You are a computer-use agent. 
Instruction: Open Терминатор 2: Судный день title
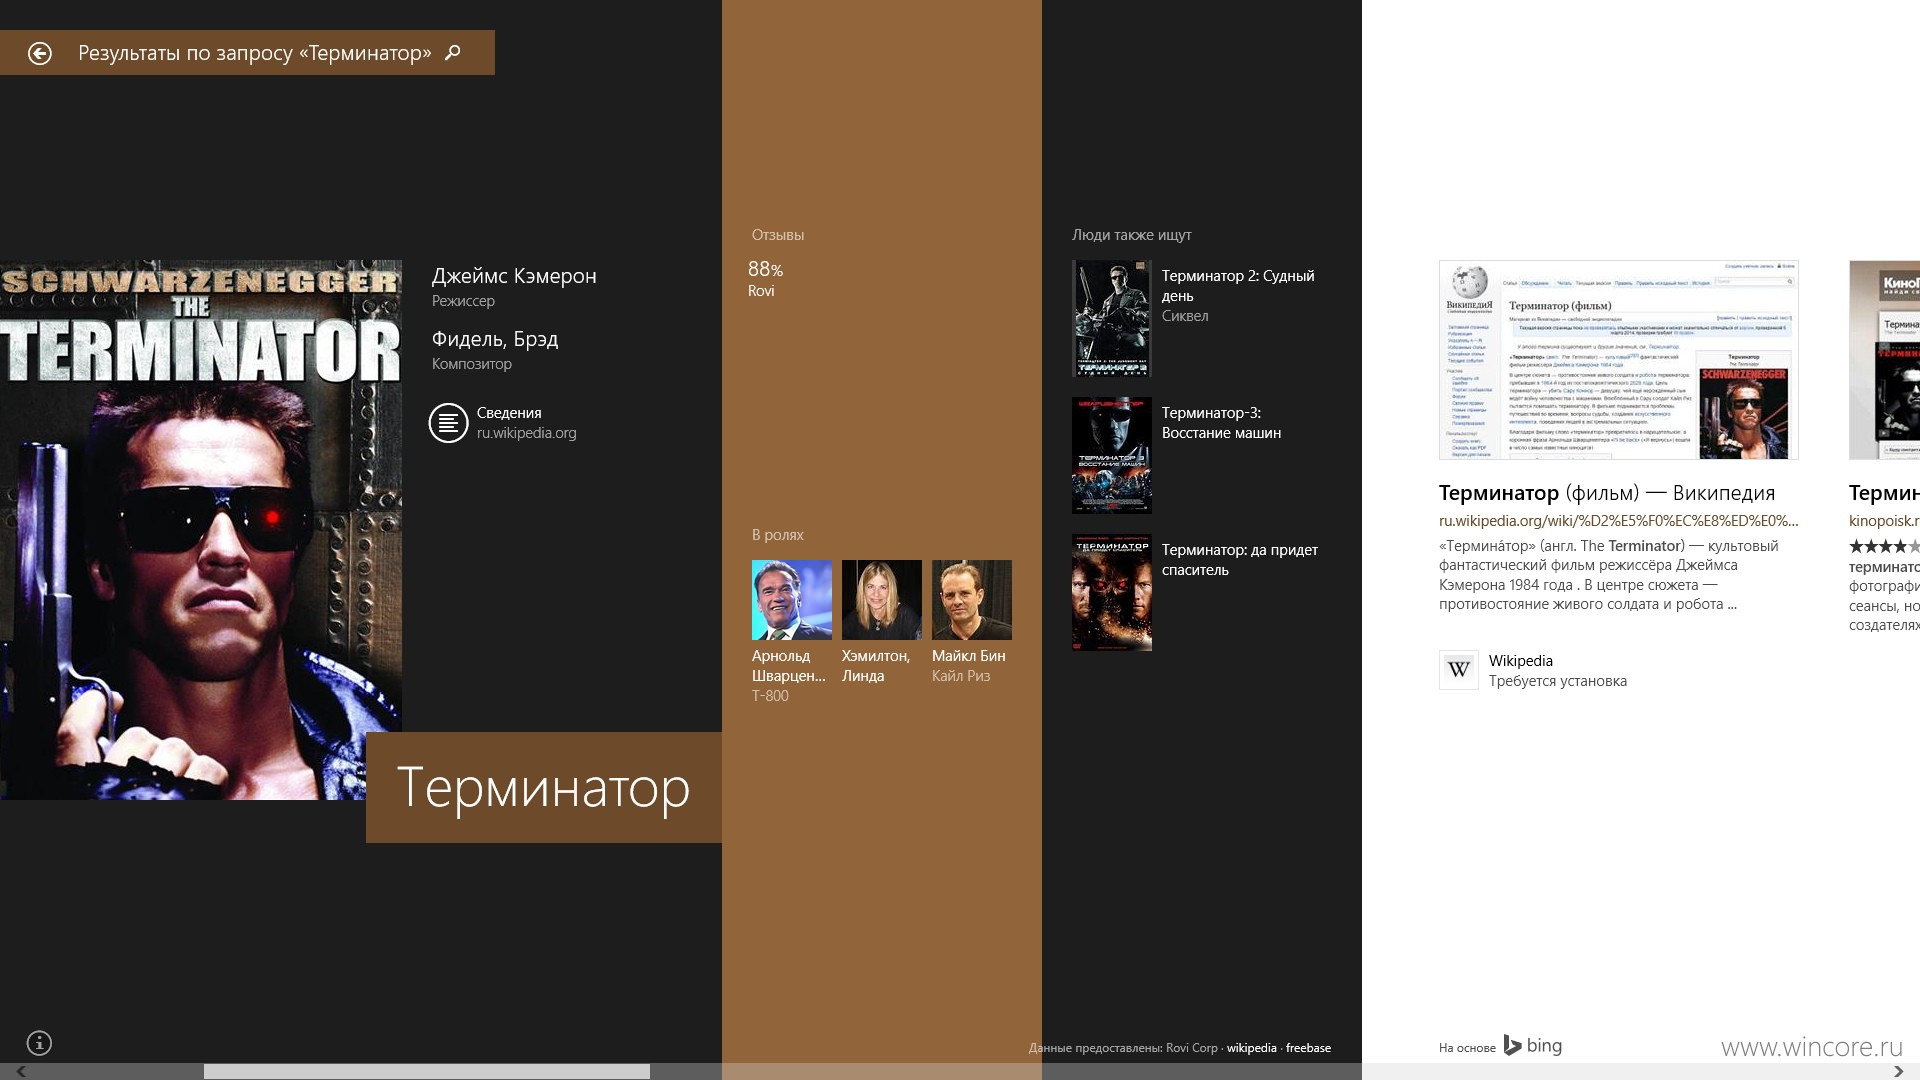click(x=1238, y=286)
